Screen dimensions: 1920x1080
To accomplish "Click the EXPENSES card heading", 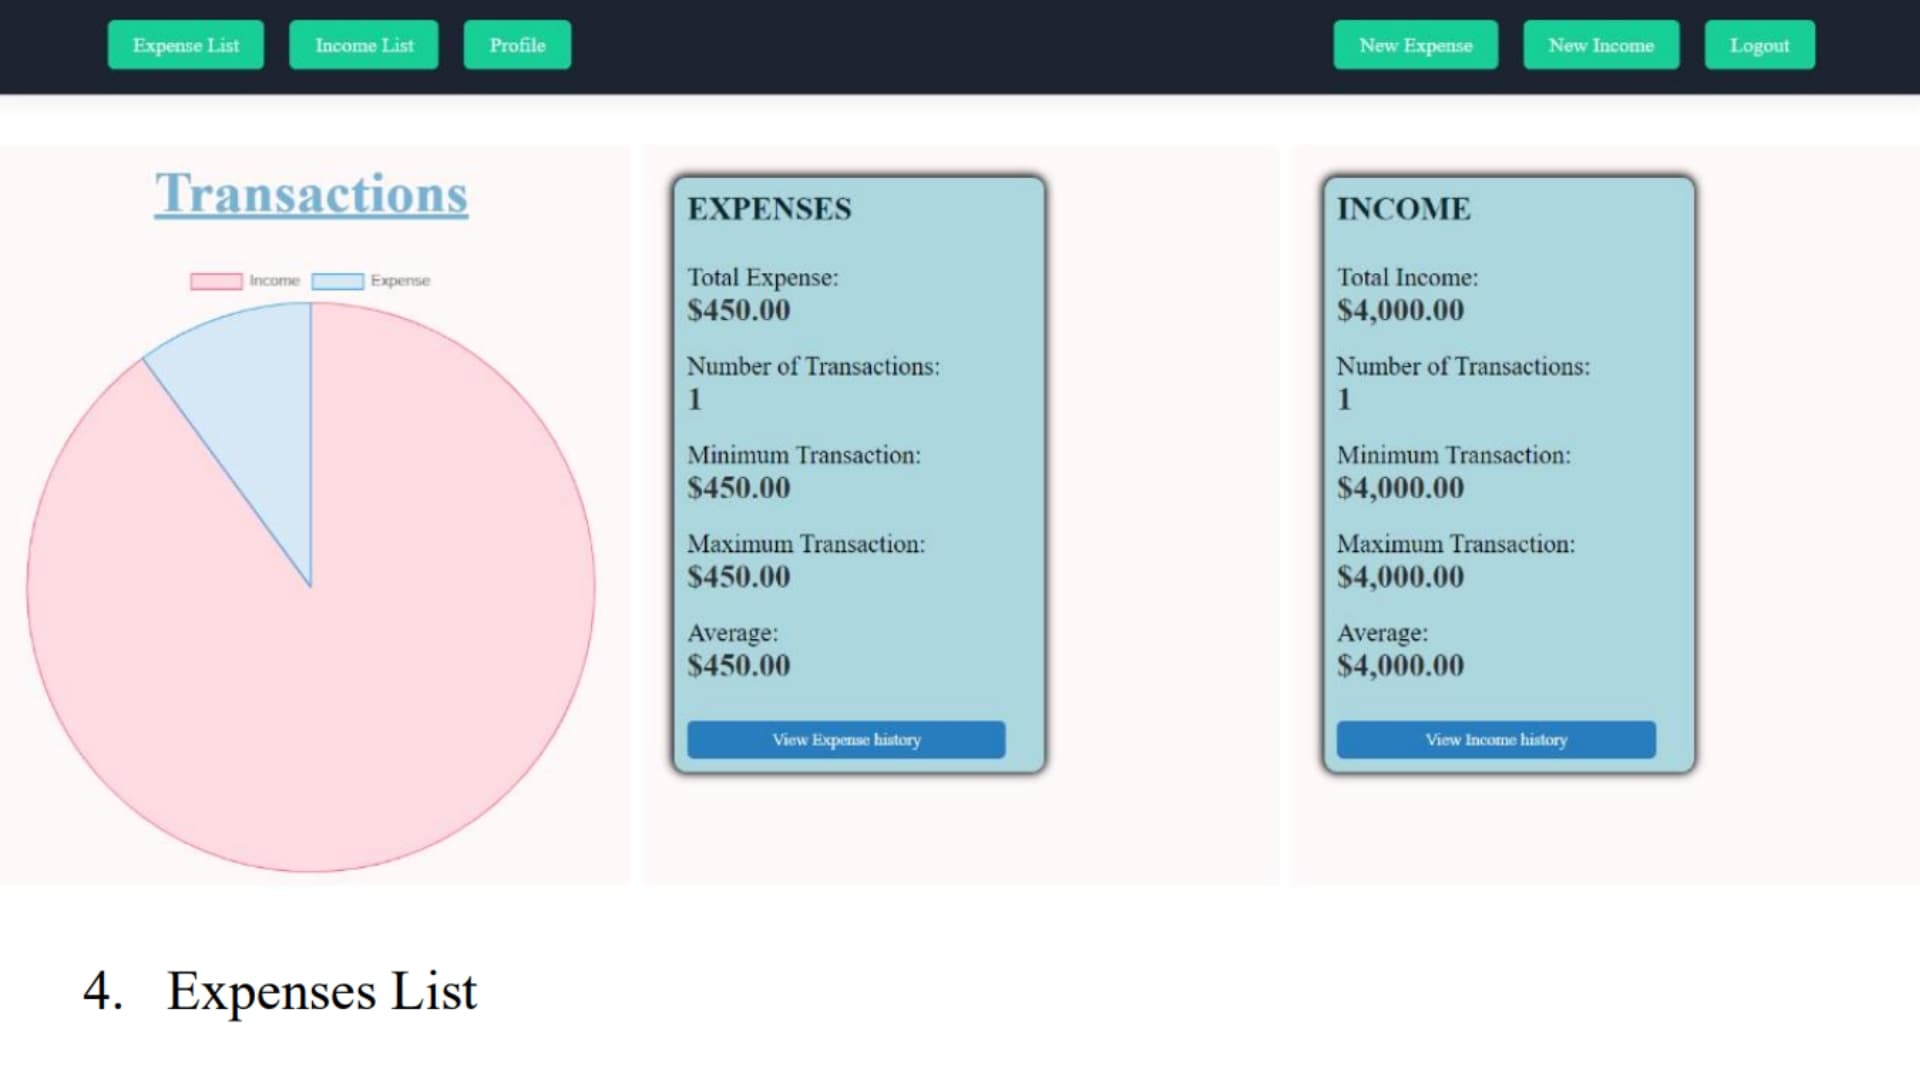I will [x=769, y=209].
